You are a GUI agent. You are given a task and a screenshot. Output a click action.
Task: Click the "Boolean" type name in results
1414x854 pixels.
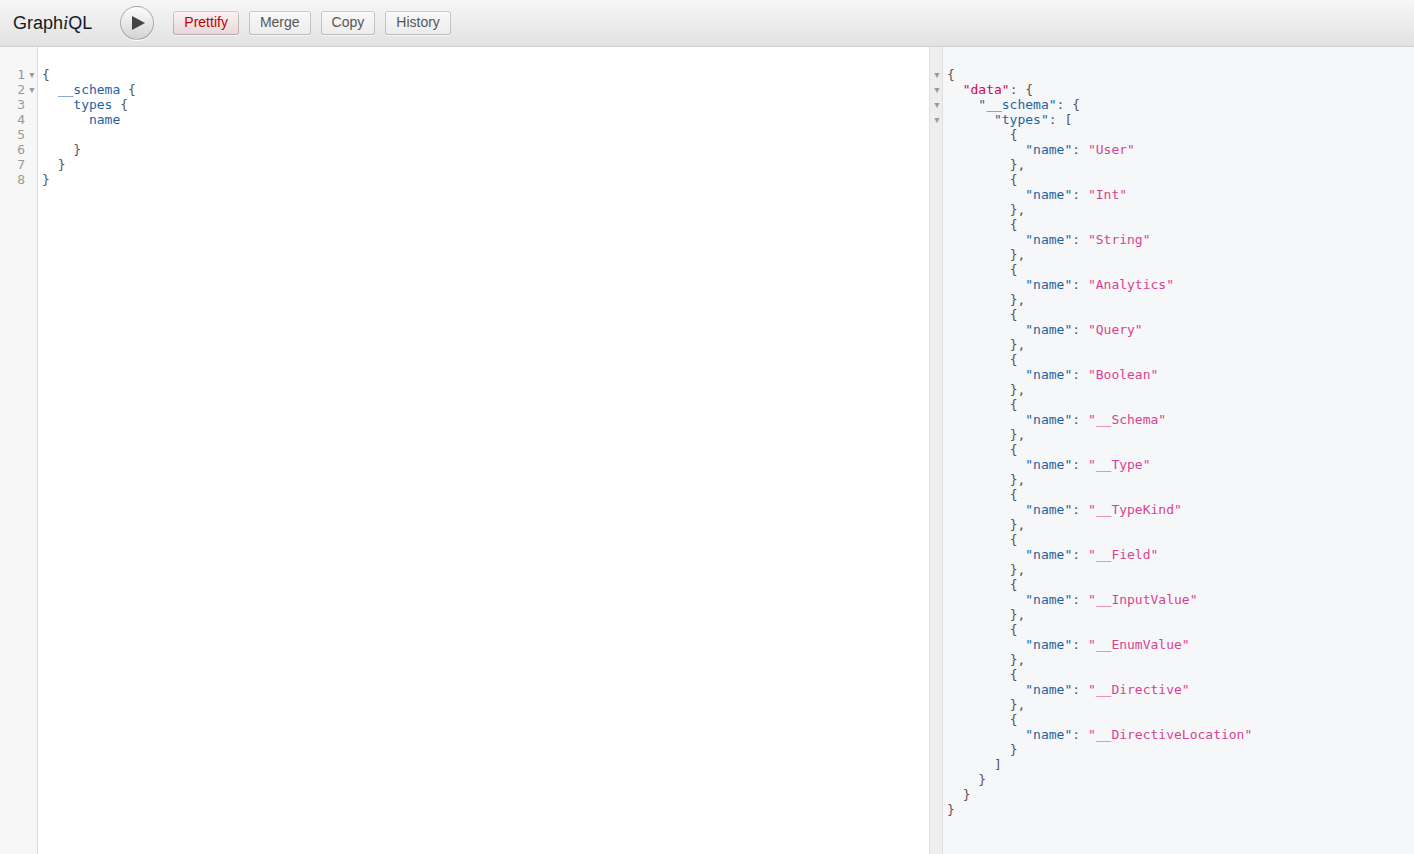[1122, 375]
